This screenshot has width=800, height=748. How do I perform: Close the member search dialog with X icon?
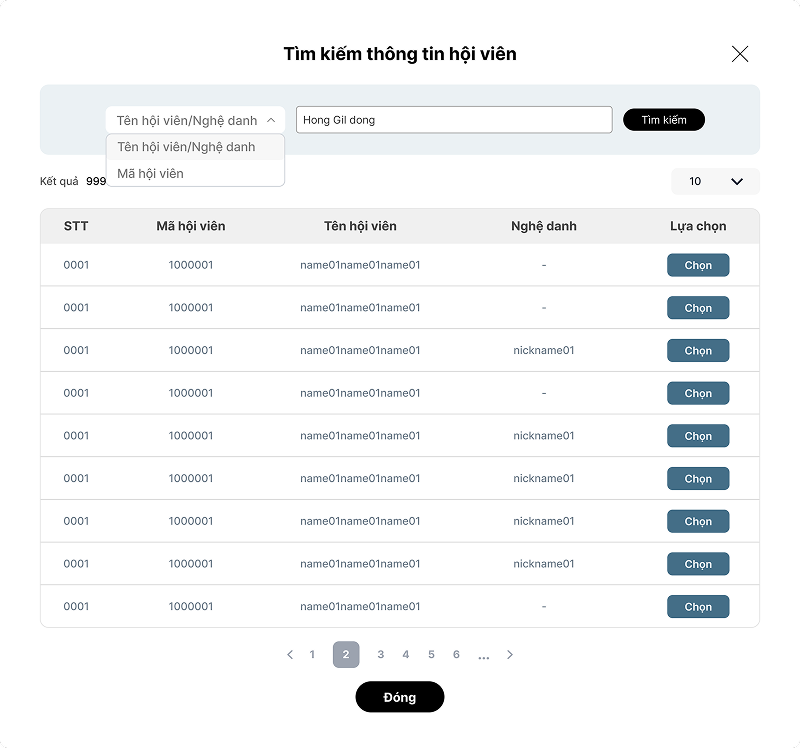(740, 54)
